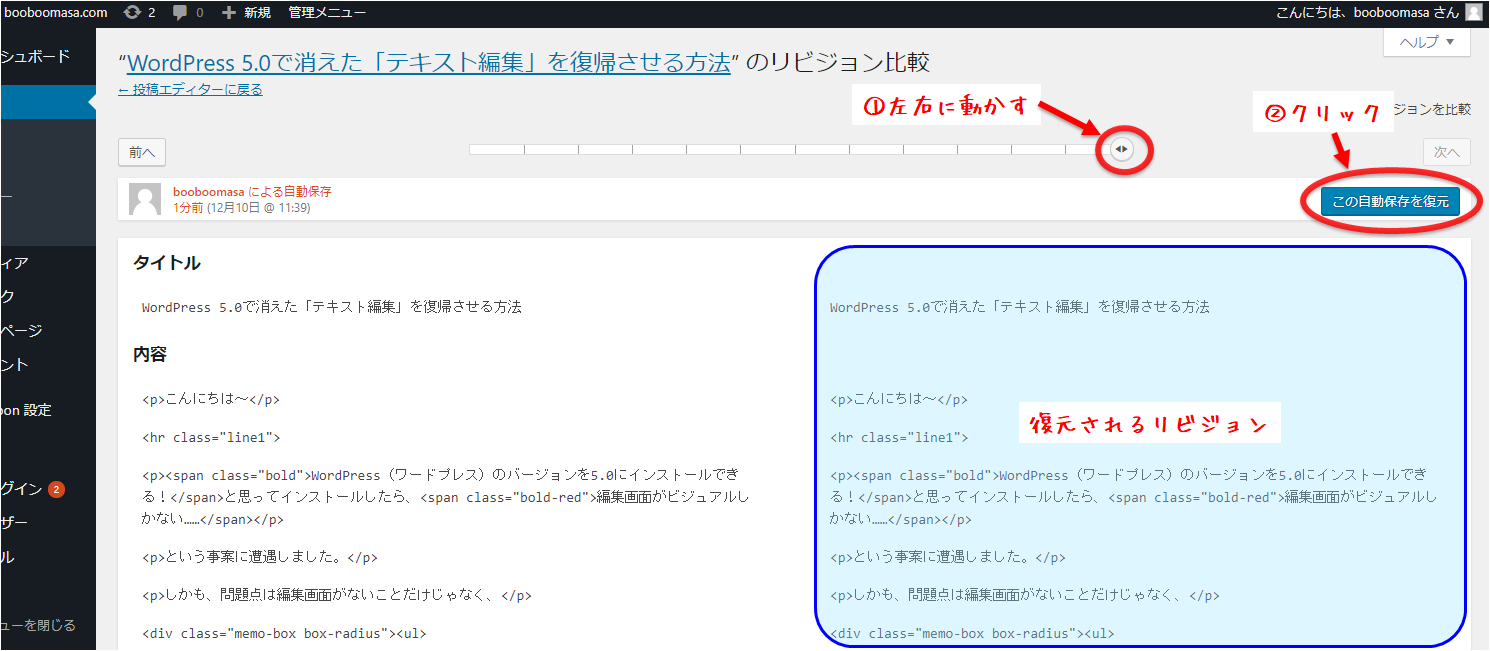Click the user avatar in the admin bar
This screenshot has height=651, width=1490.
[x=1474, y=13]
